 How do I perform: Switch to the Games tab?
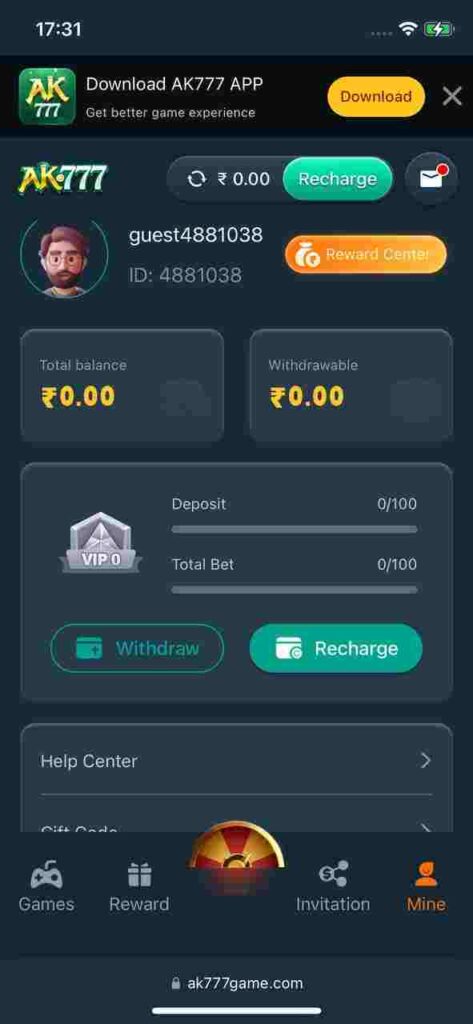tap(46, 886)
